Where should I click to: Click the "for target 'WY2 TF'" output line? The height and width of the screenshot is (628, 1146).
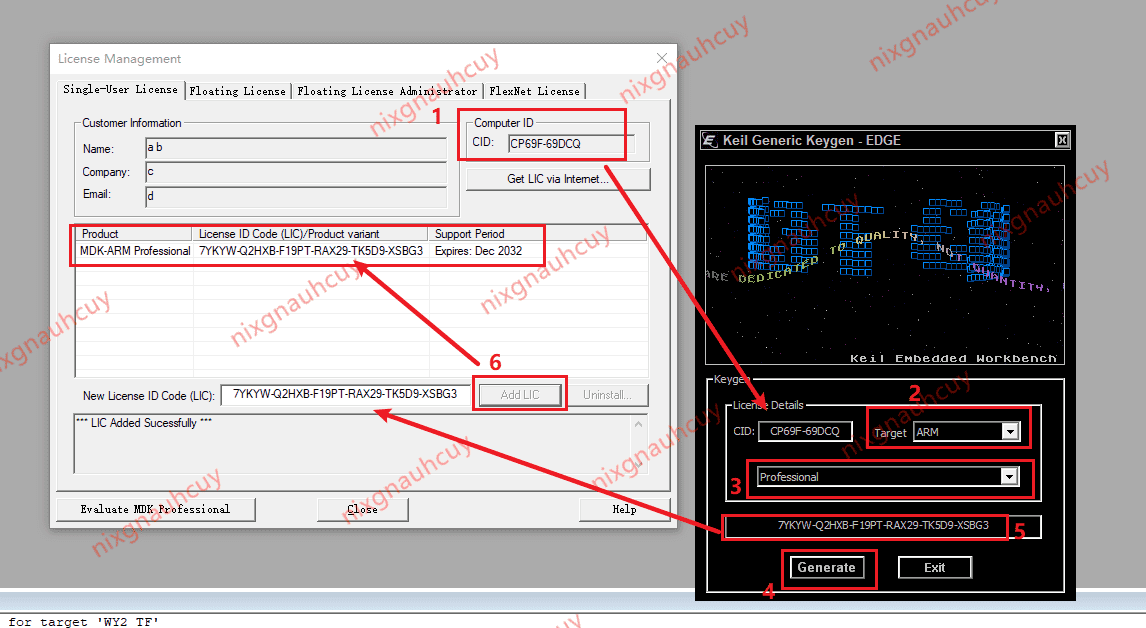tap(83, 621)
